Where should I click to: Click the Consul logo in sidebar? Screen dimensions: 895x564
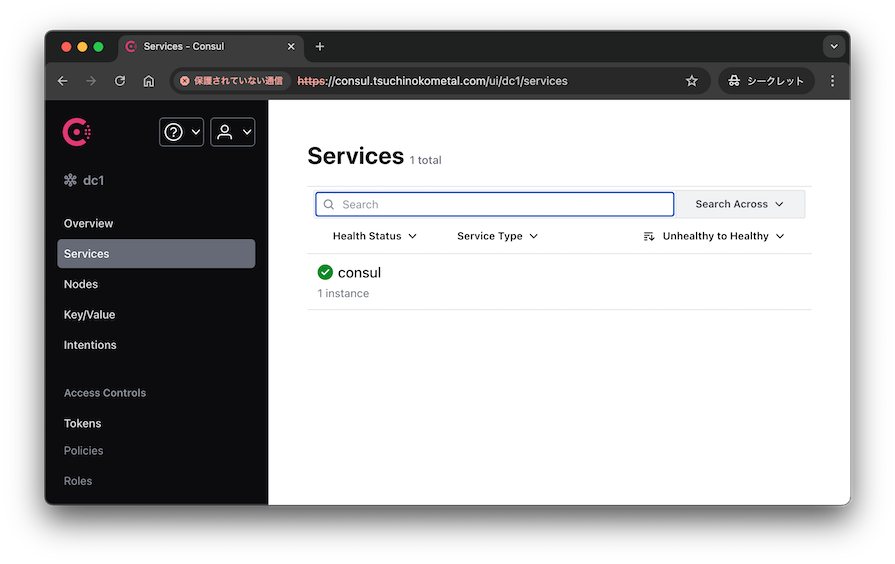click(x=76, y=132)
